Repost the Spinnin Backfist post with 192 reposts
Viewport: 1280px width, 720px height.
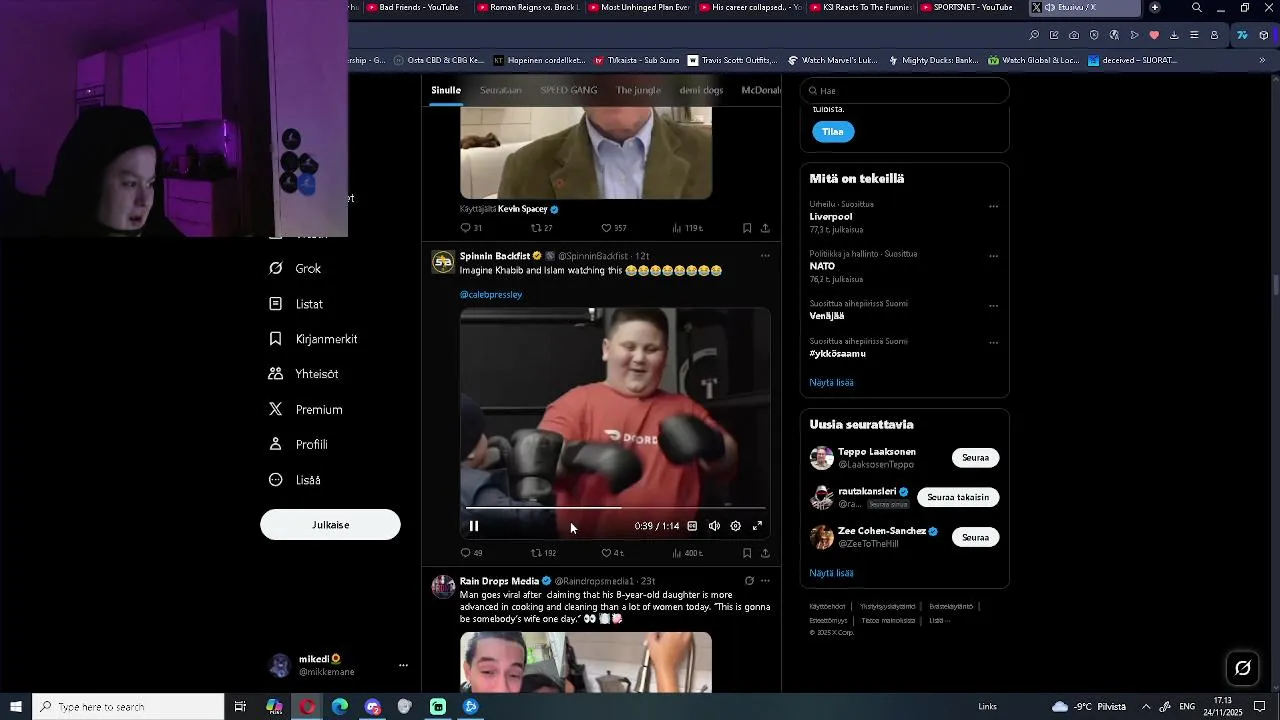[x=543, y=553]
